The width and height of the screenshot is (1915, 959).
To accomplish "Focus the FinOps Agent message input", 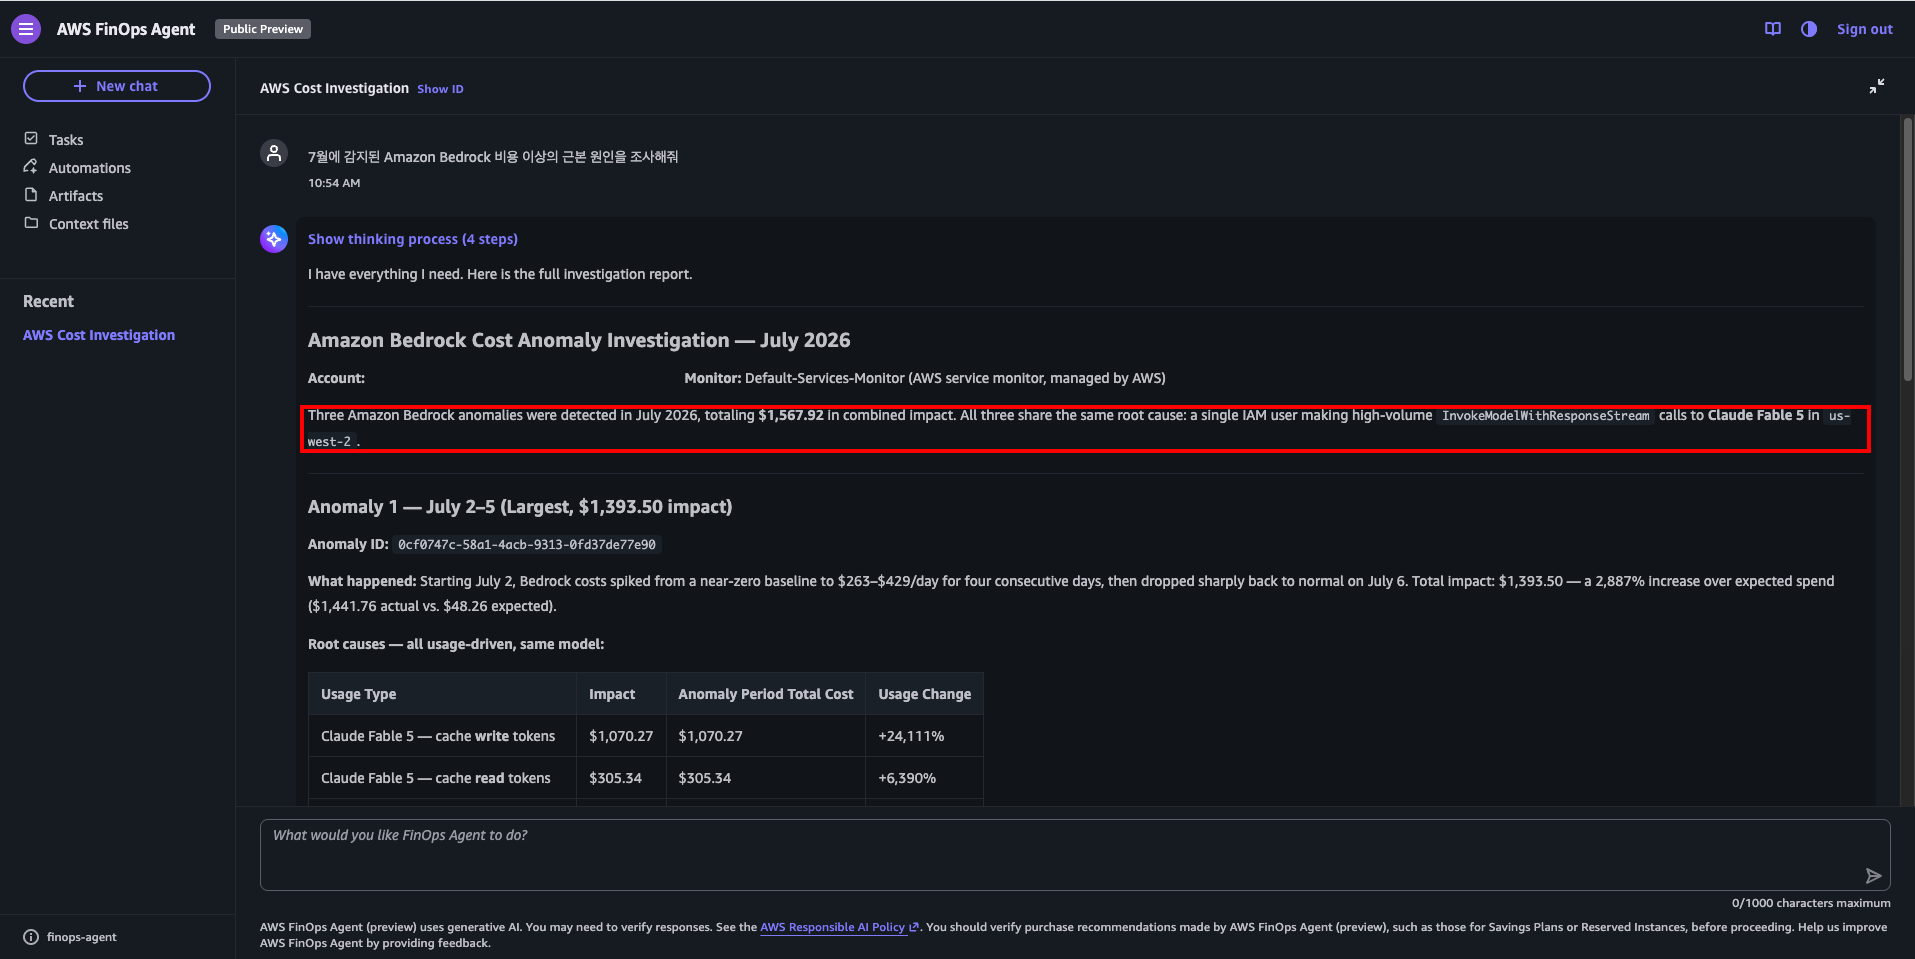I will (x=1075, y=855).
